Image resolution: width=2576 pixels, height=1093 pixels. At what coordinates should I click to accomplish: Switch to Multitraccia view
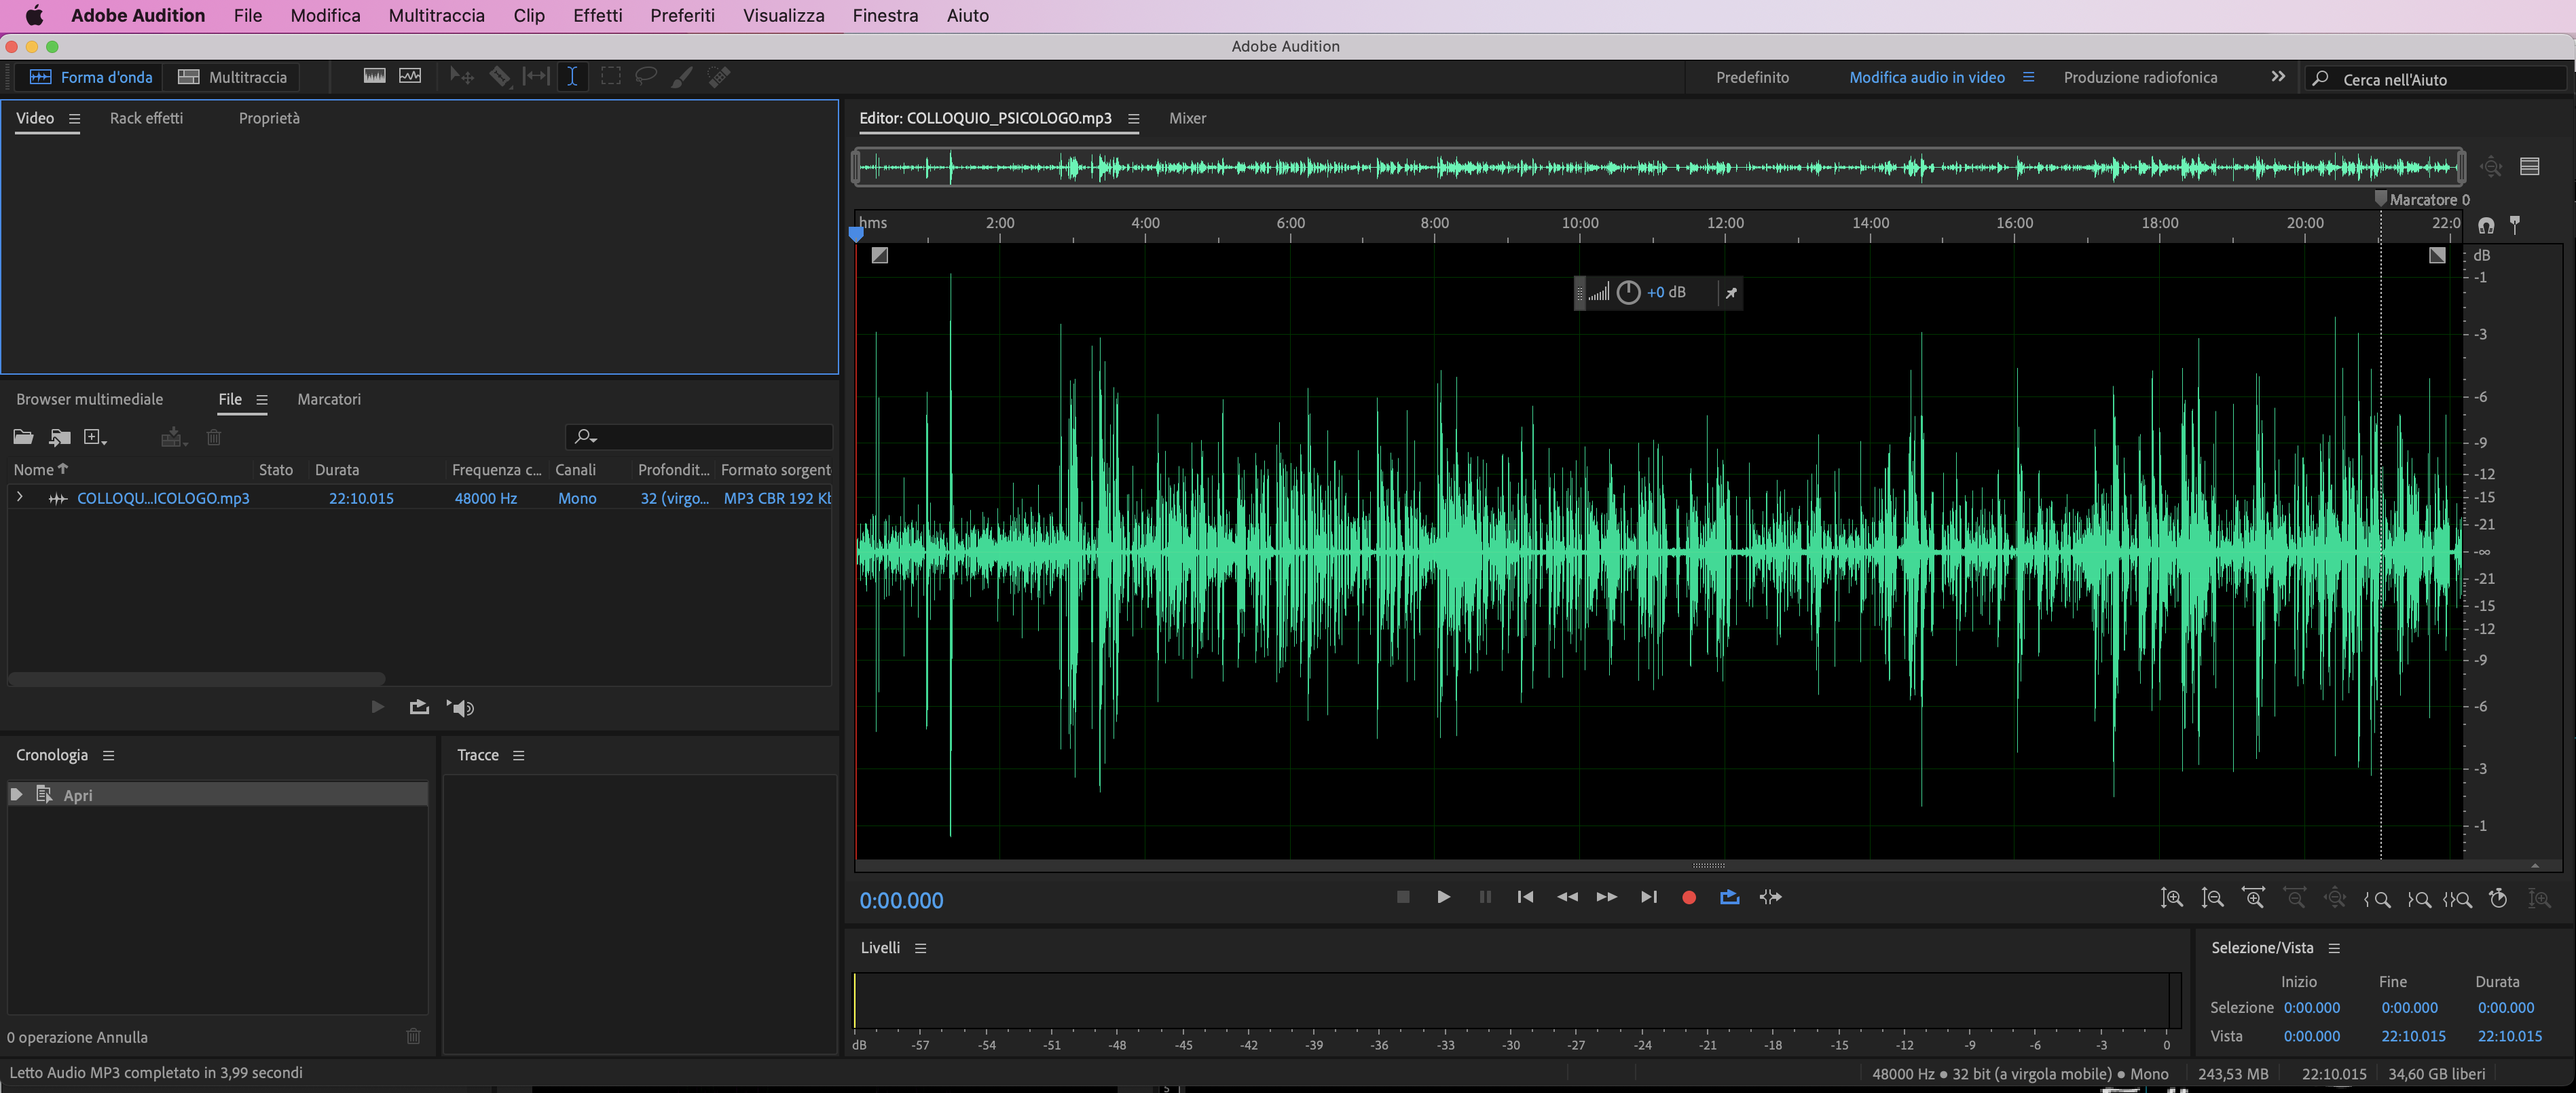pos(232,77)
